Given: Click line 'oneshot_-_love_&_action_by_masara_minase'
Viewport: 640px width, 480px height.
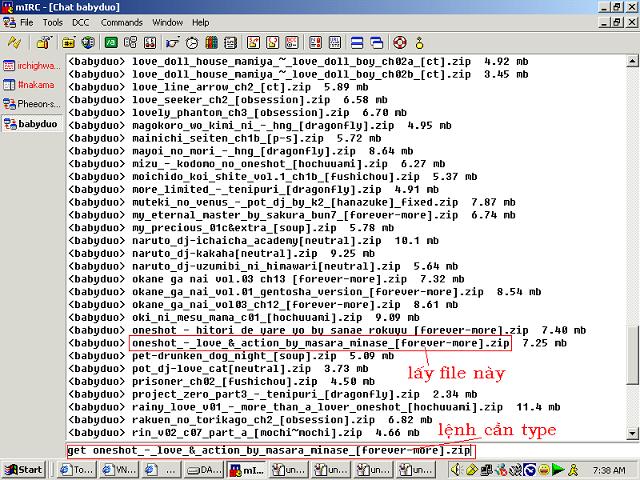Looking at the screenshot, I should pyautogui.click(x=321, y=343).
